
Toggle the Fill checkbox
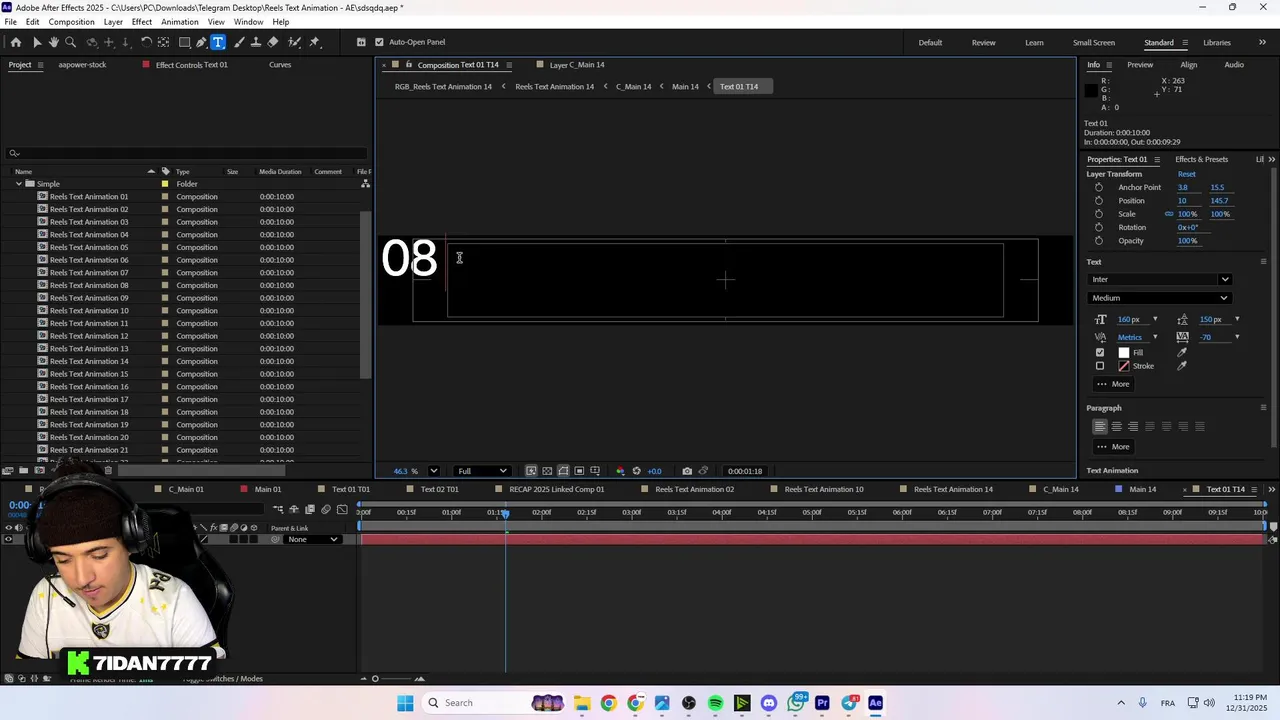(x=1100, y=353)
